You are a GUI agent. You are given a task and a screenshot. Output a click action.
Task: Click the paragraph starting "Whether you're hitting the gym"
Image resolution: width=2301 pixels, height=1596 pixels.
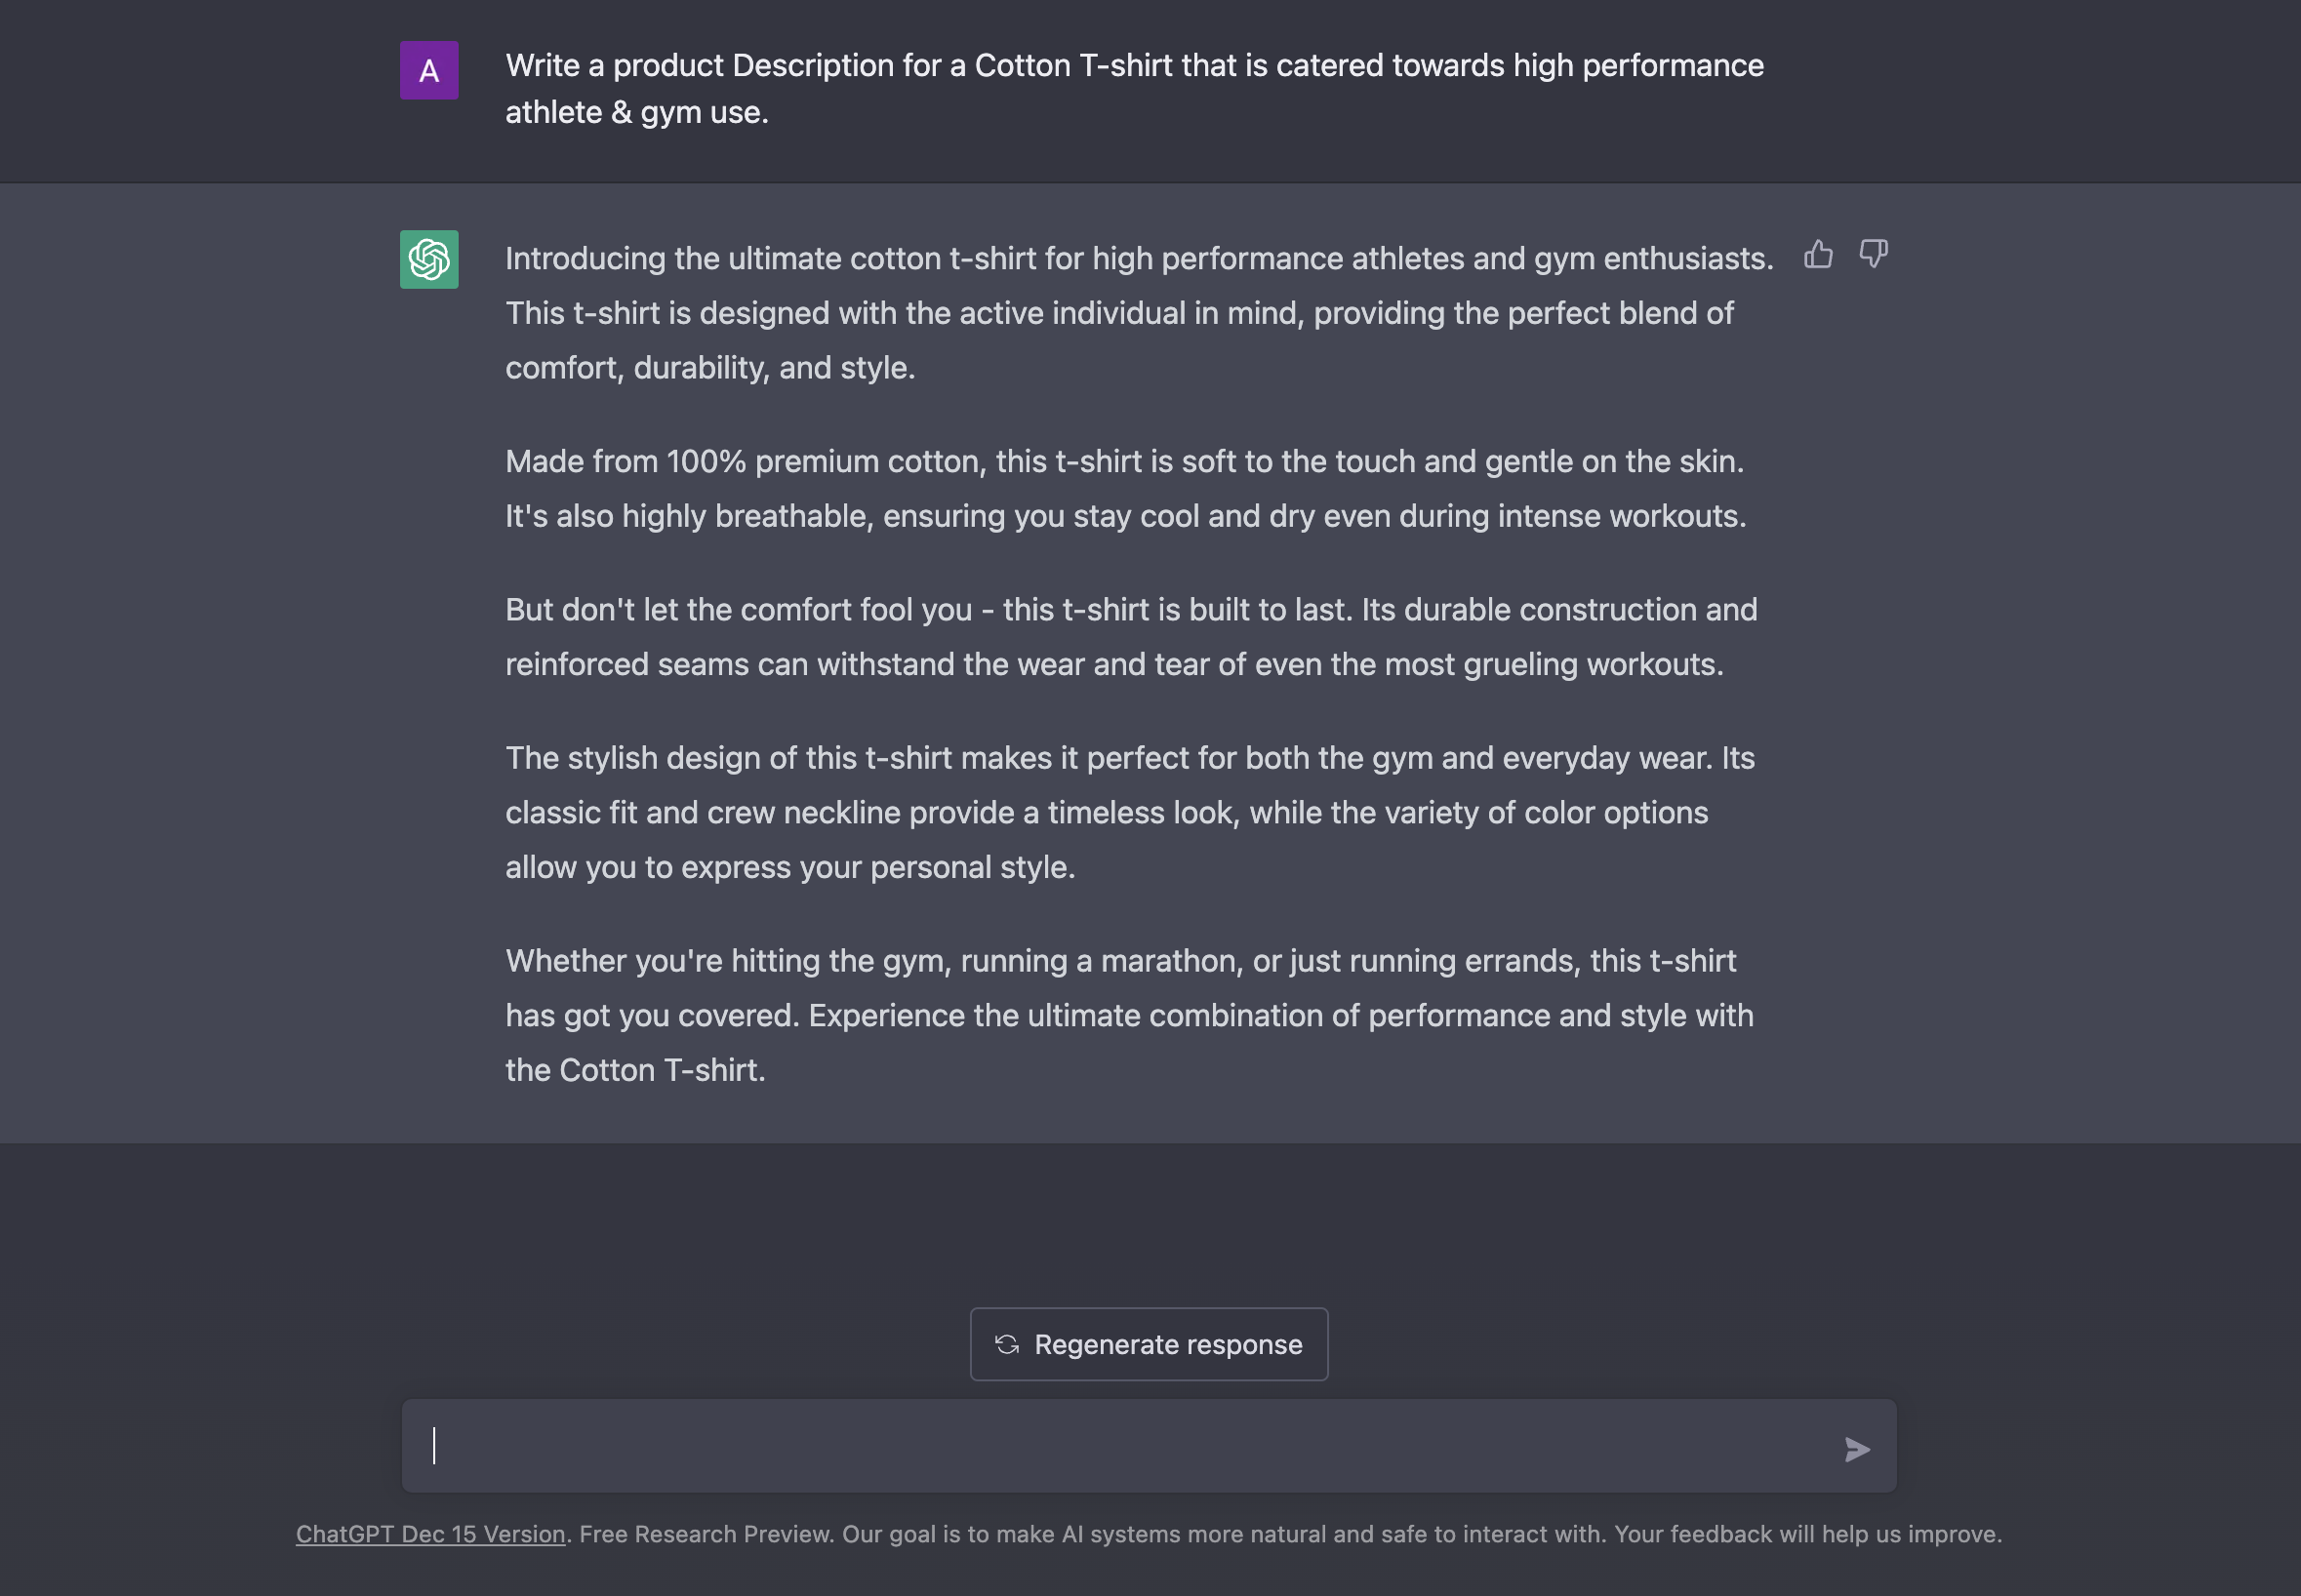[1129, 1015]
